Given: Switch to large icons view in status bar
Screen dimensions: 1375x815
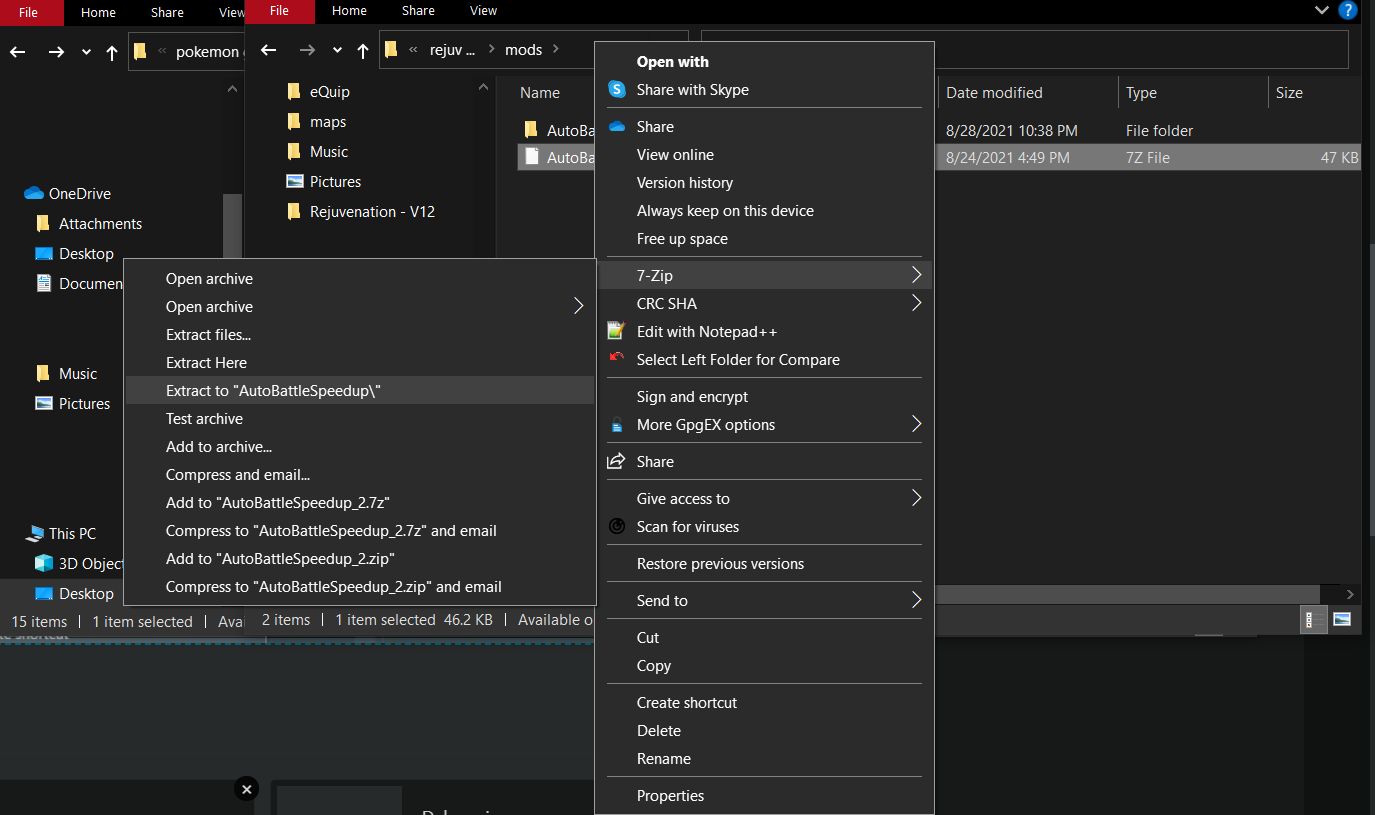Looking at the screenshot, I should [1342, 619].
